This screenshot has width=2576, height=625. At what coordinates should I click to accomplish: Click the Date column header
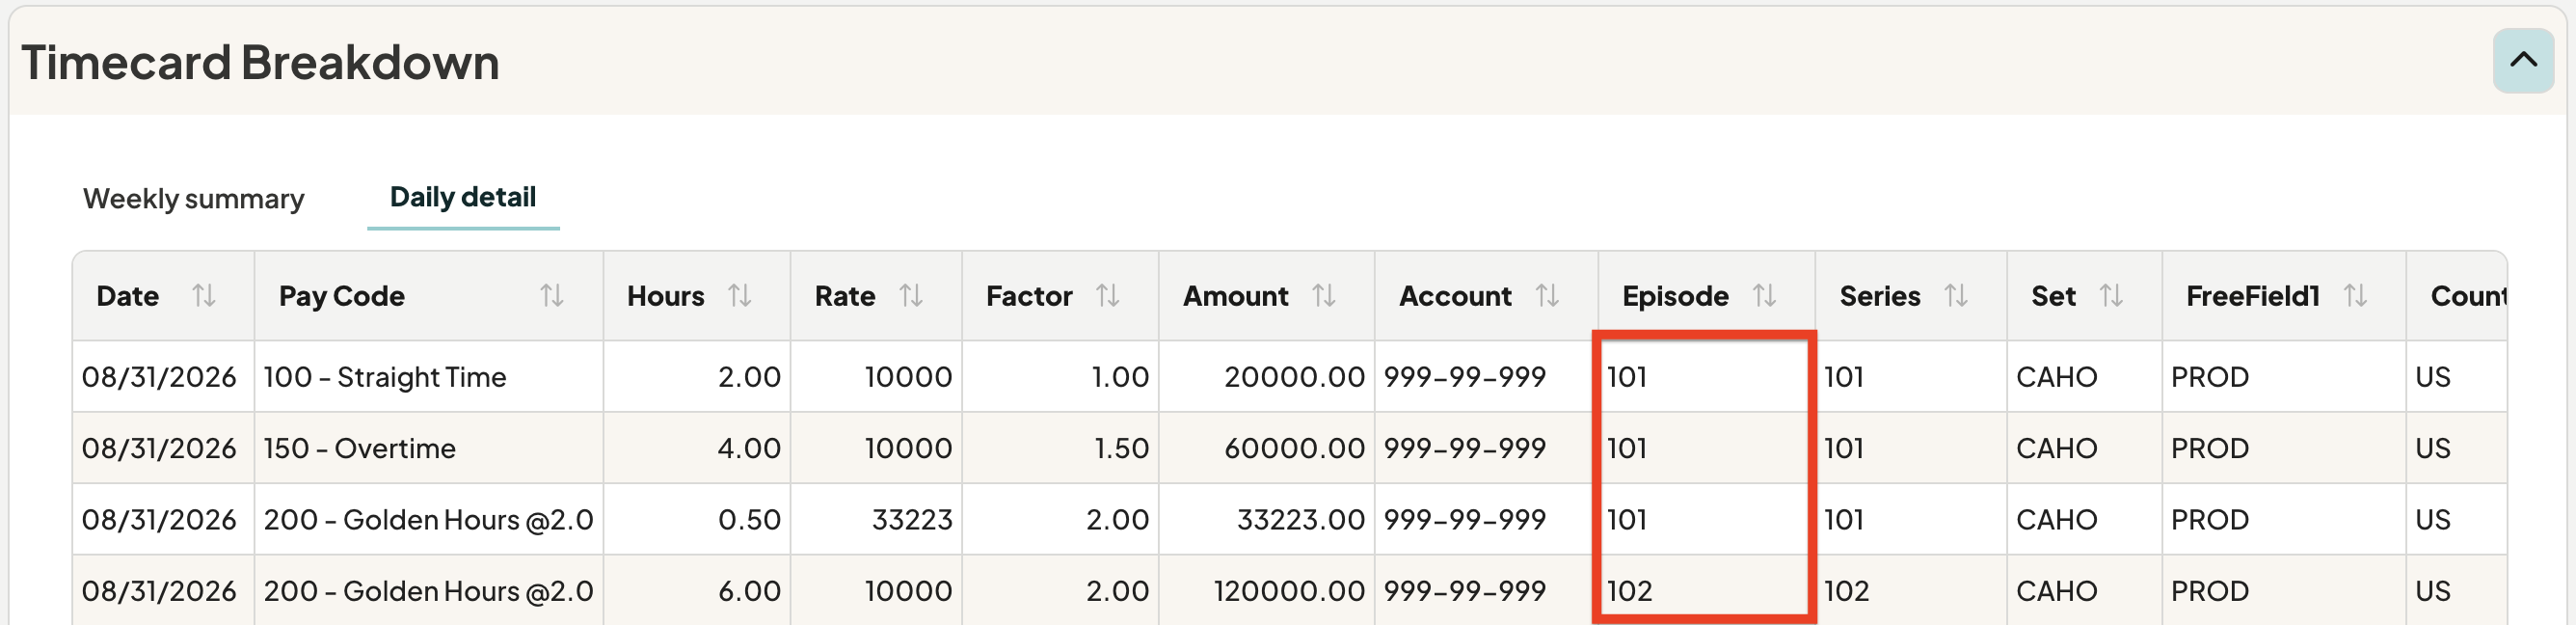pyautogui.click(x=163, y=296)
